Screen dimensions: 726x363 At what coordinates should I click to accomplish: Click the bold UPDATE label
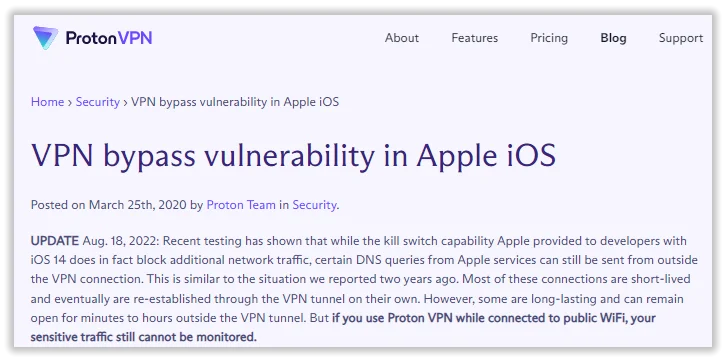pos(55,241)
